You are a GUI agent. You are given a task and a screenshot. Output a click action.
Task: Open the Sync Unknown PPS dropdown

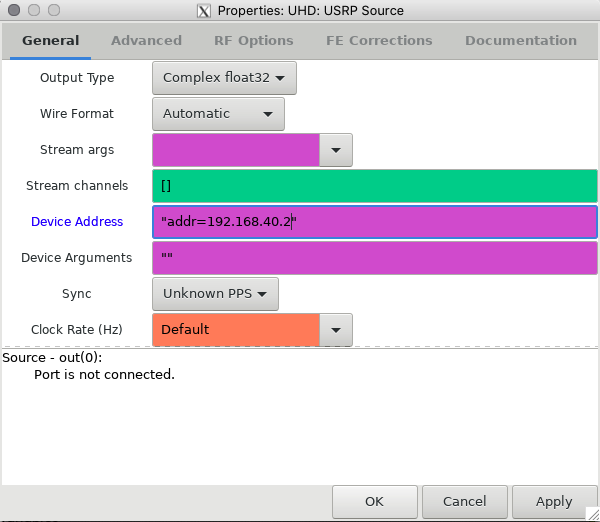(x=215, y=294)
